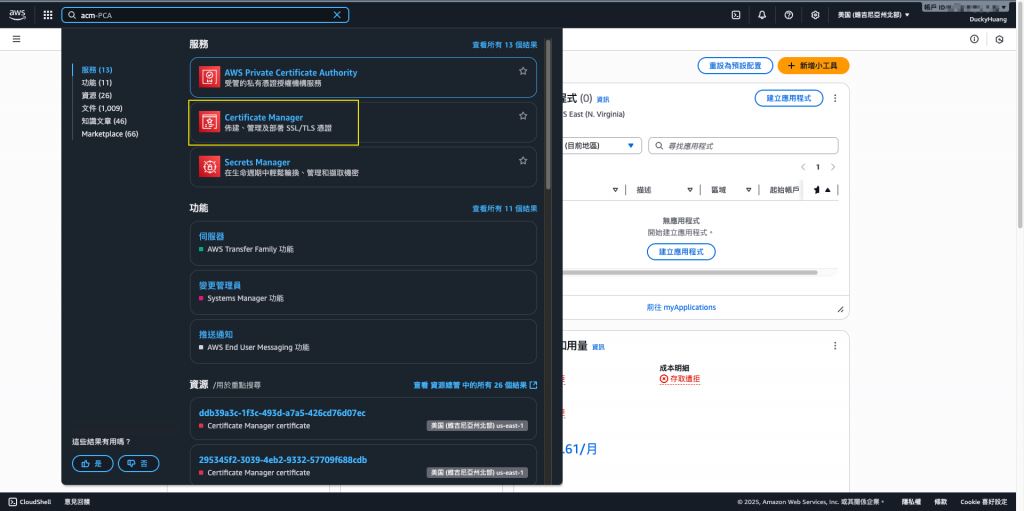
Task: Click the 新增小工具 button
Action: (x=813, y=65)
